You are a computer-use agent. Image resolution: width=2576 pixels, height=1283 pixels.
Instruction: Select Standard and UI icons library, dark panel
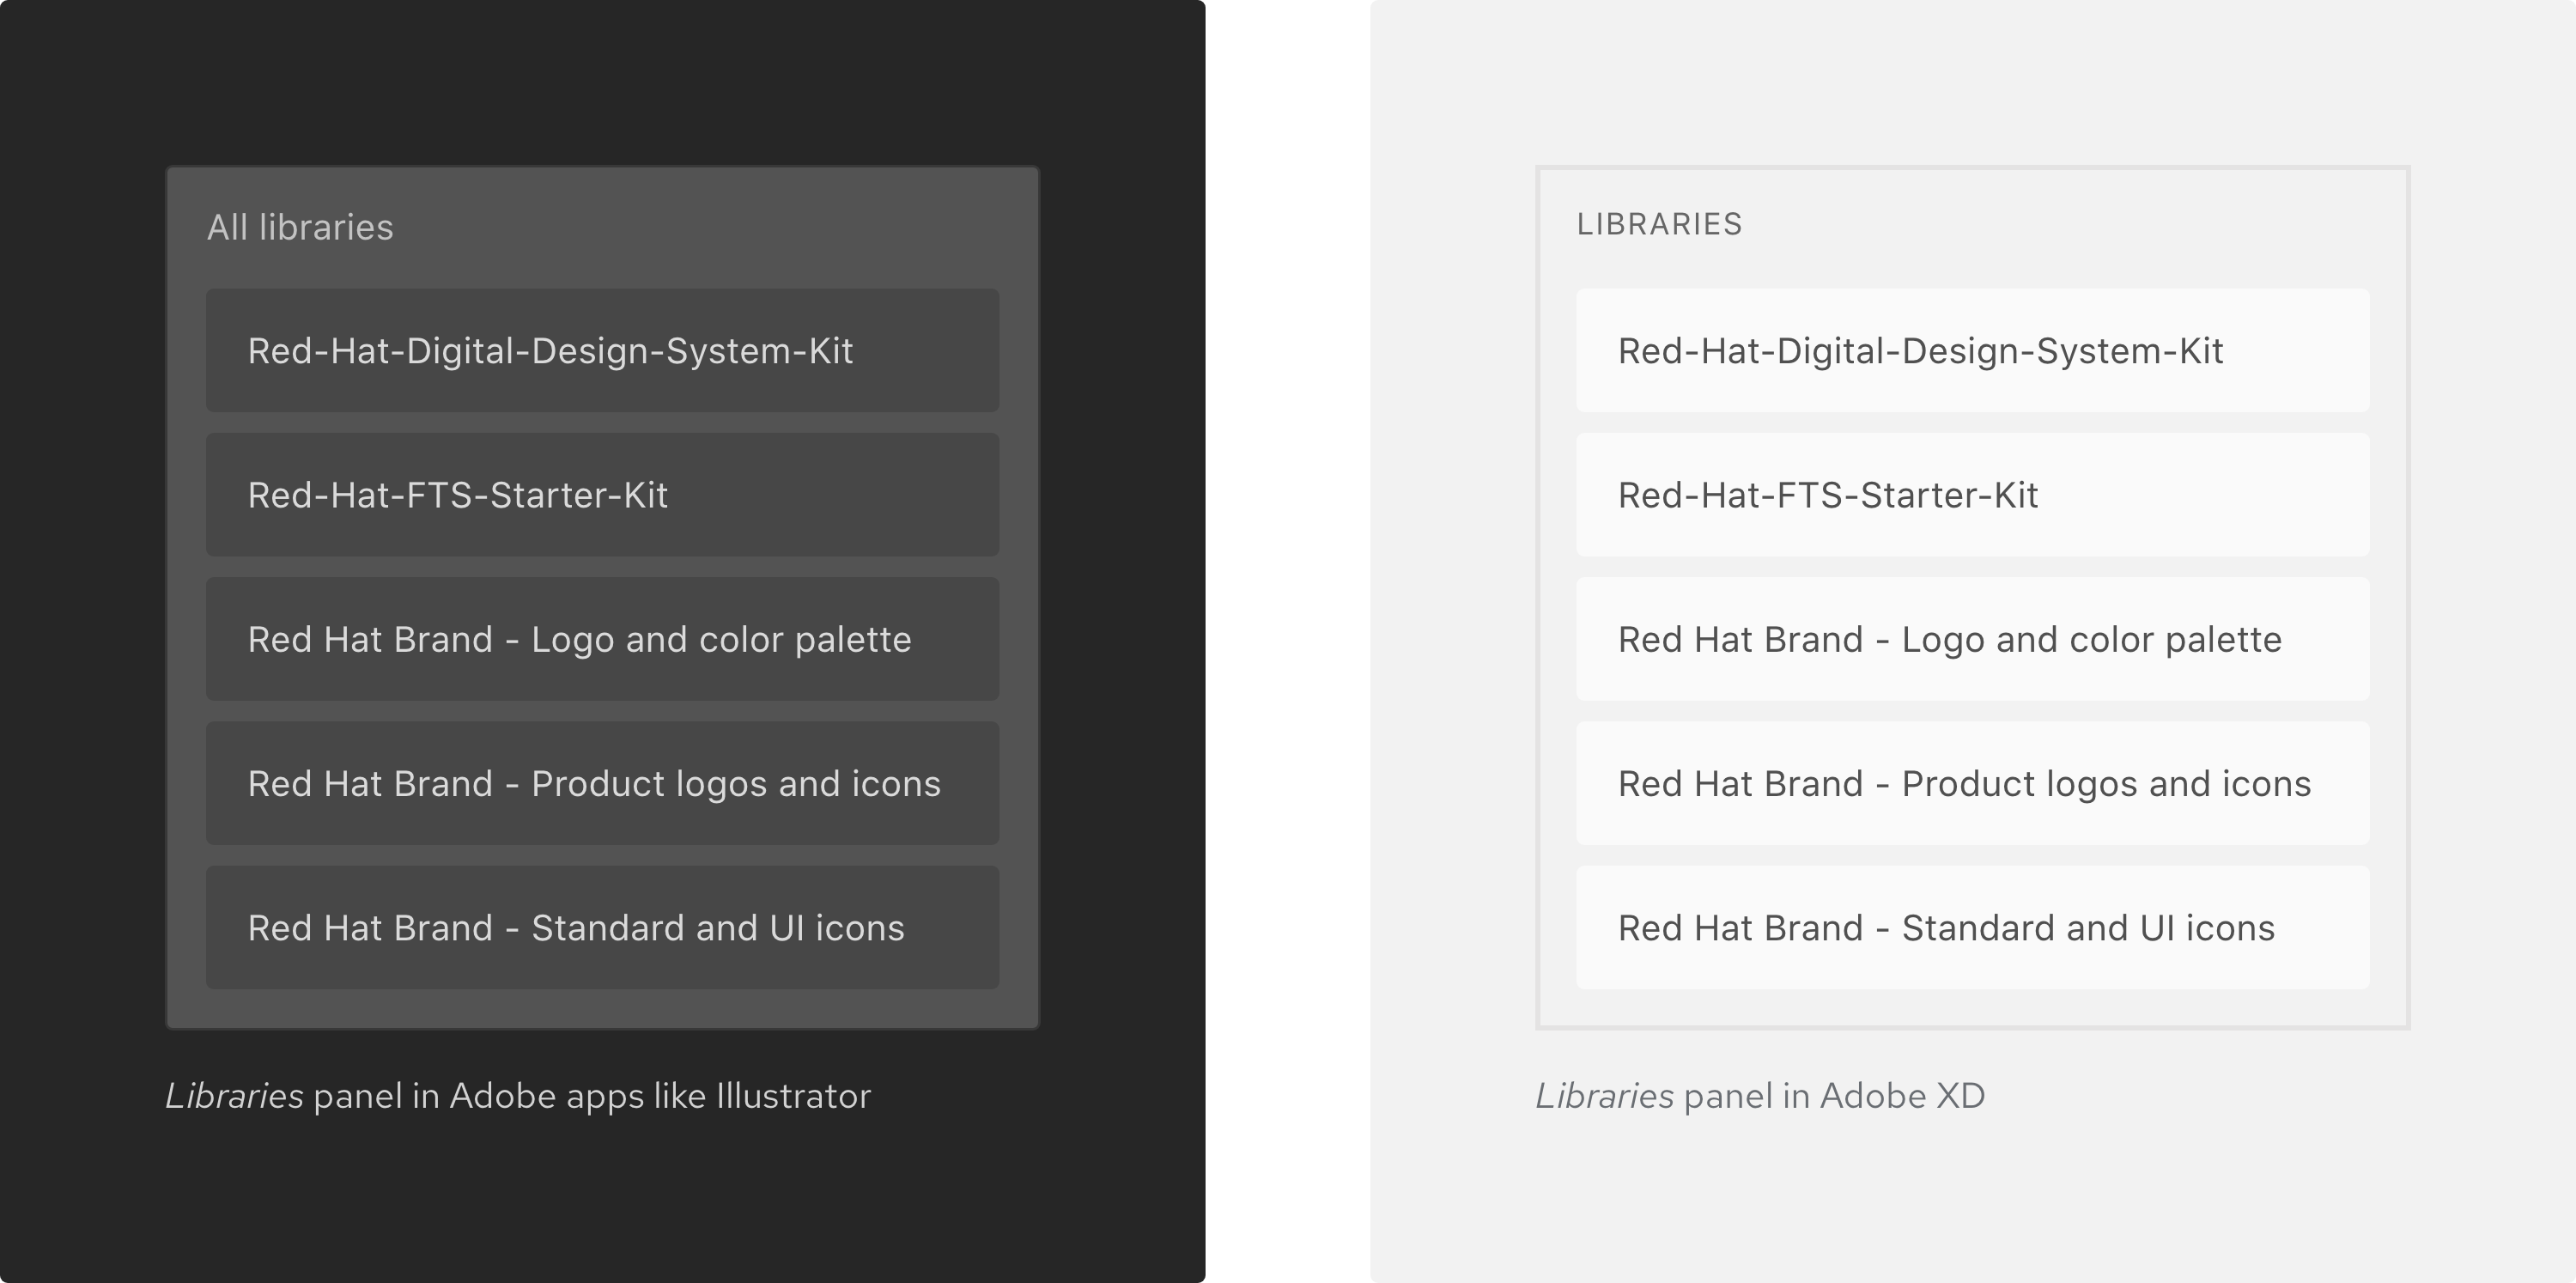[x=602, y=927]
